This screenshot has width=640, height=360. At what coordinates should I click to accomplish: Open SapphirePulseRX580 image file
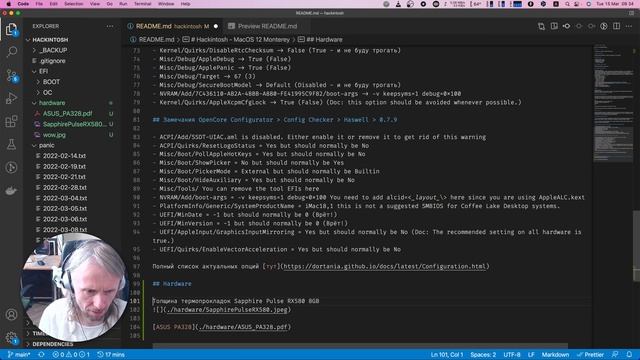(x=74, y=124)
